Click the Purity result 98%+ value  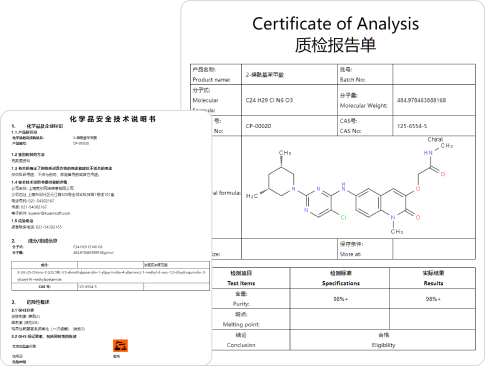(x=433, y=299)
